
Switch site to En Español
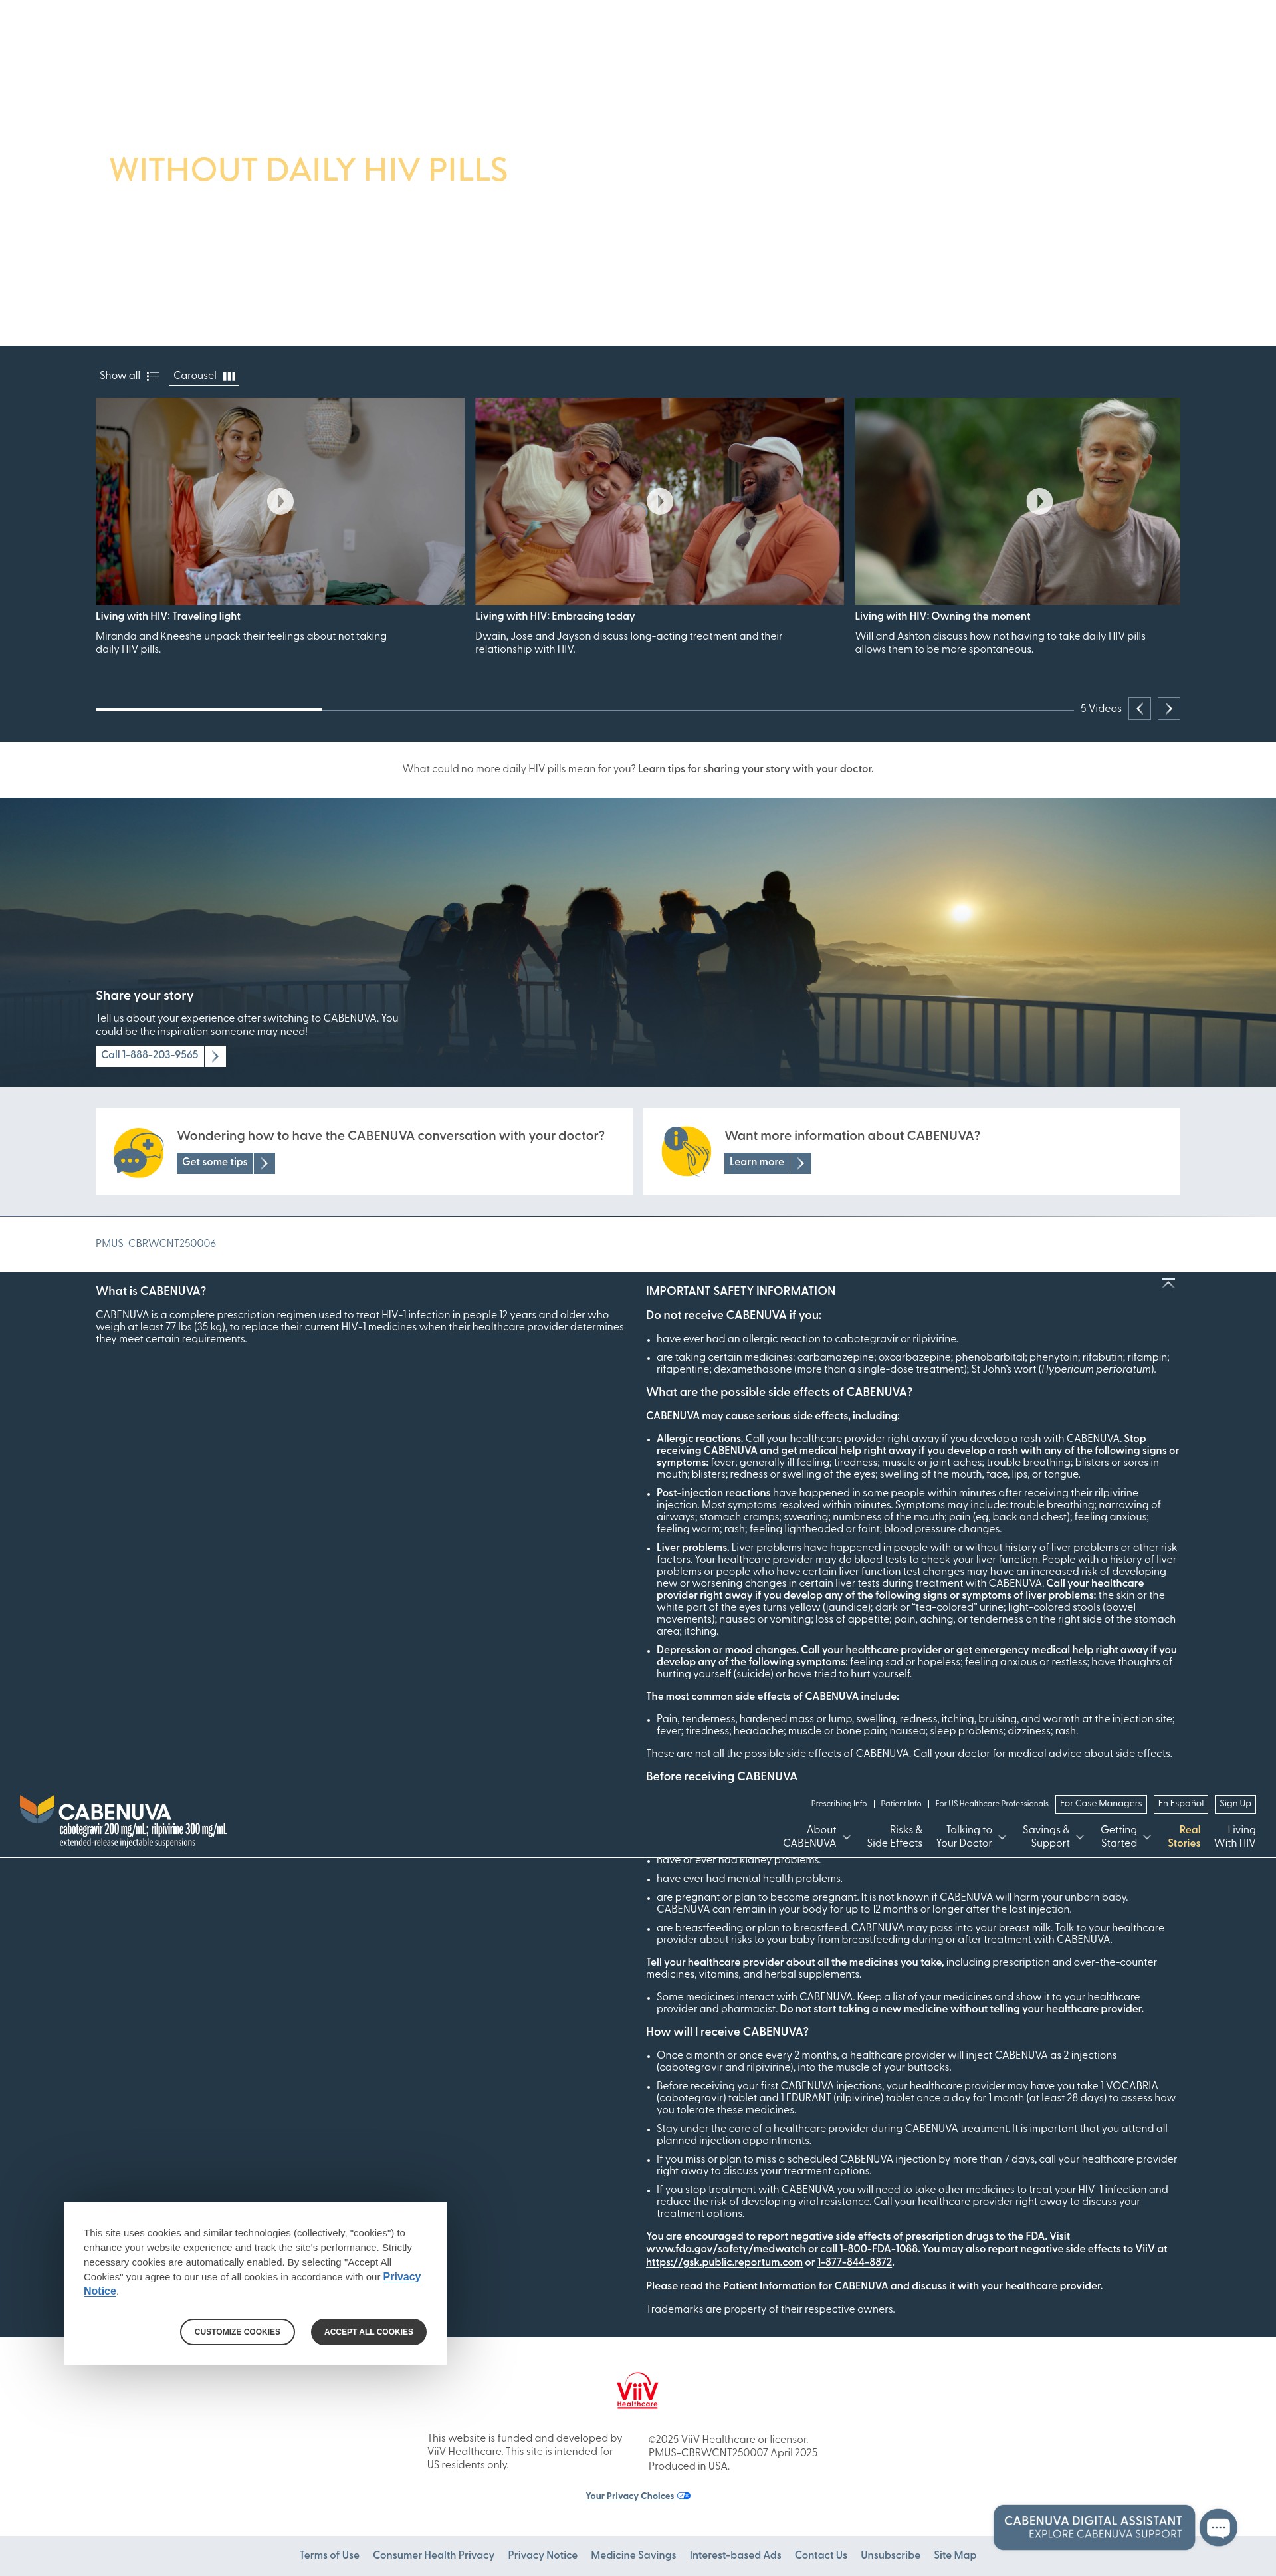pos(1180,1803)
